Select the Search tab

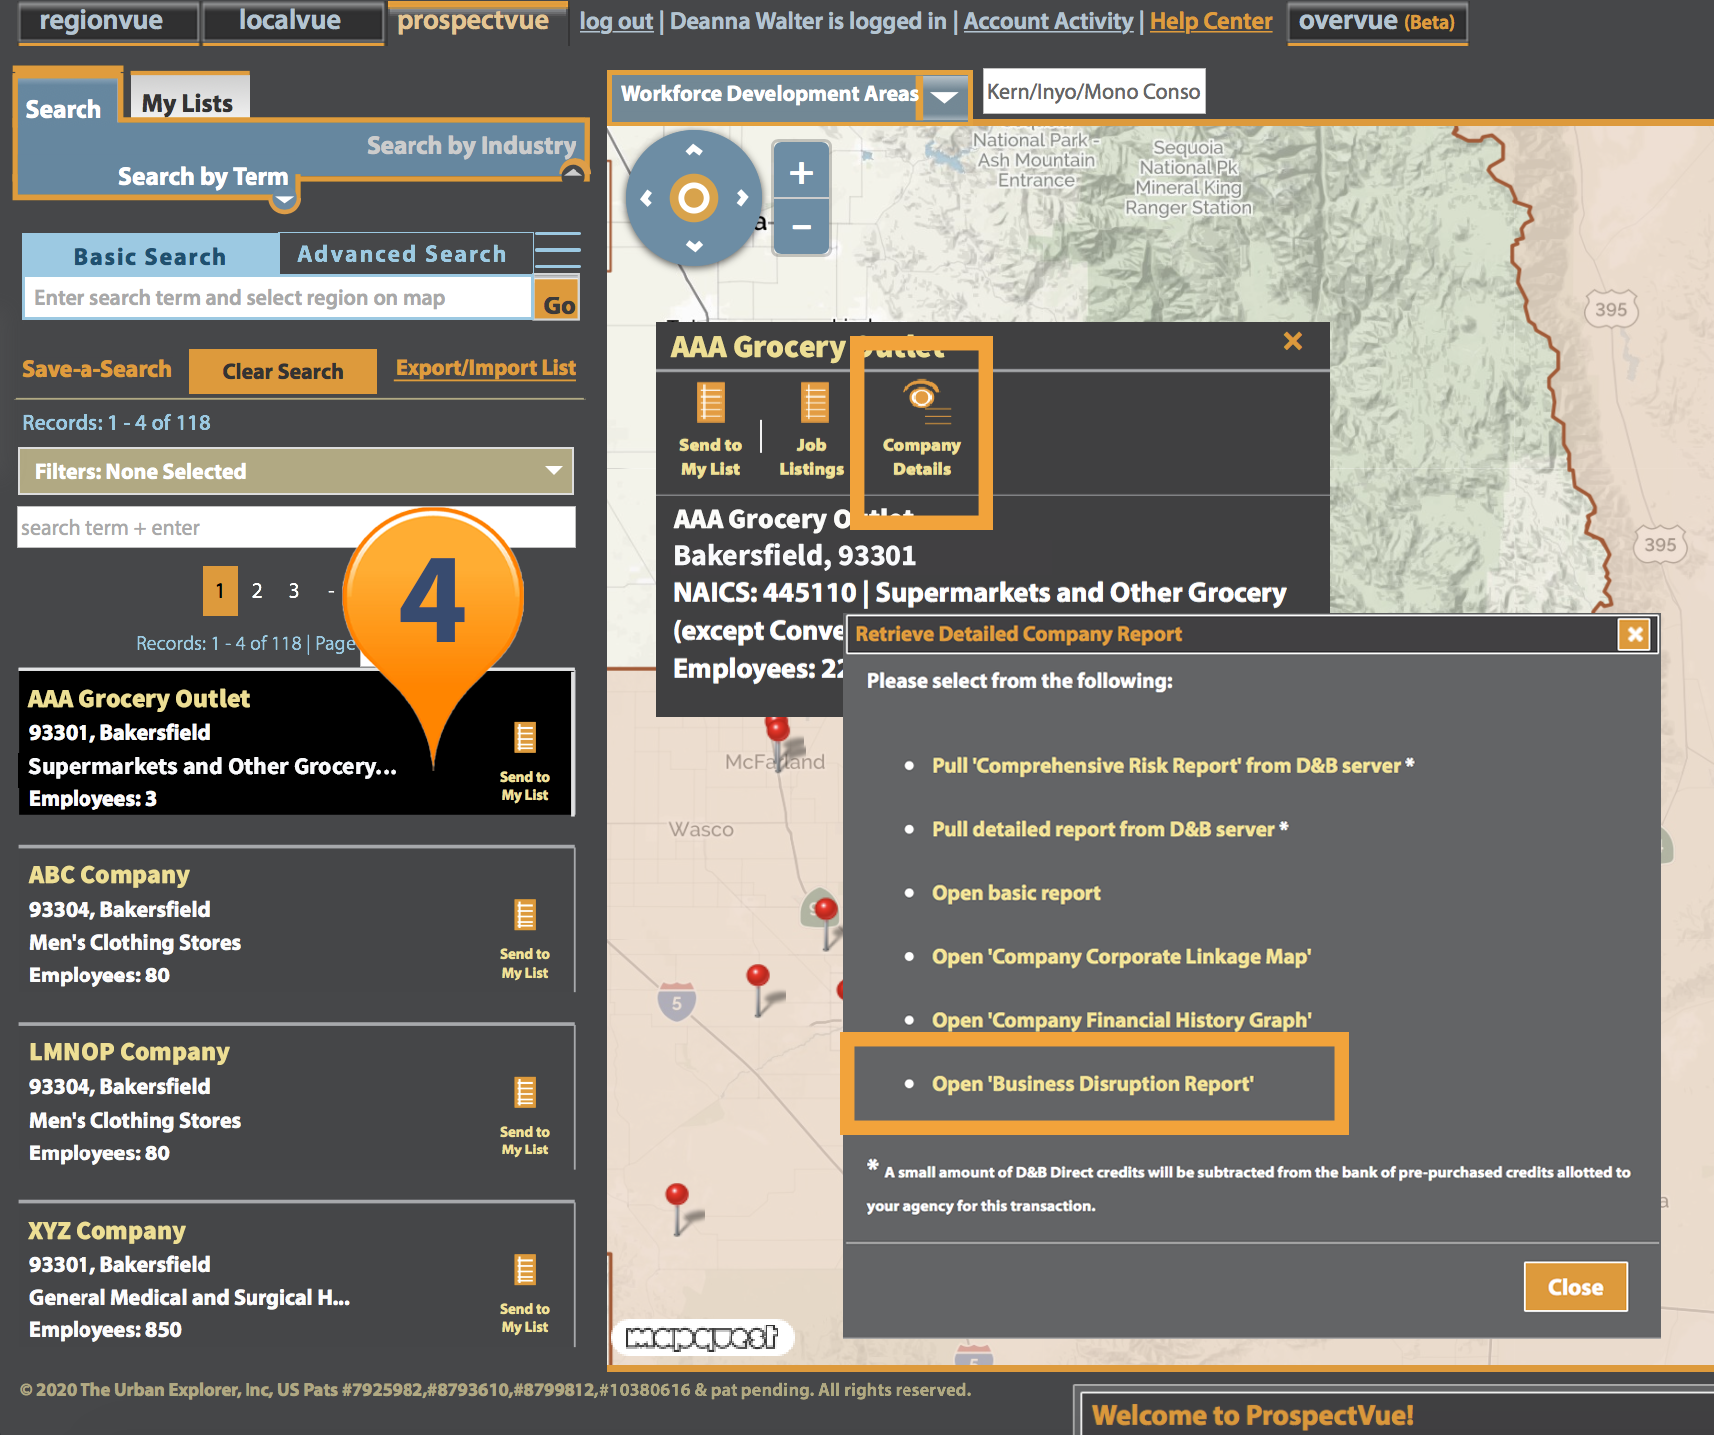[64, 108]
